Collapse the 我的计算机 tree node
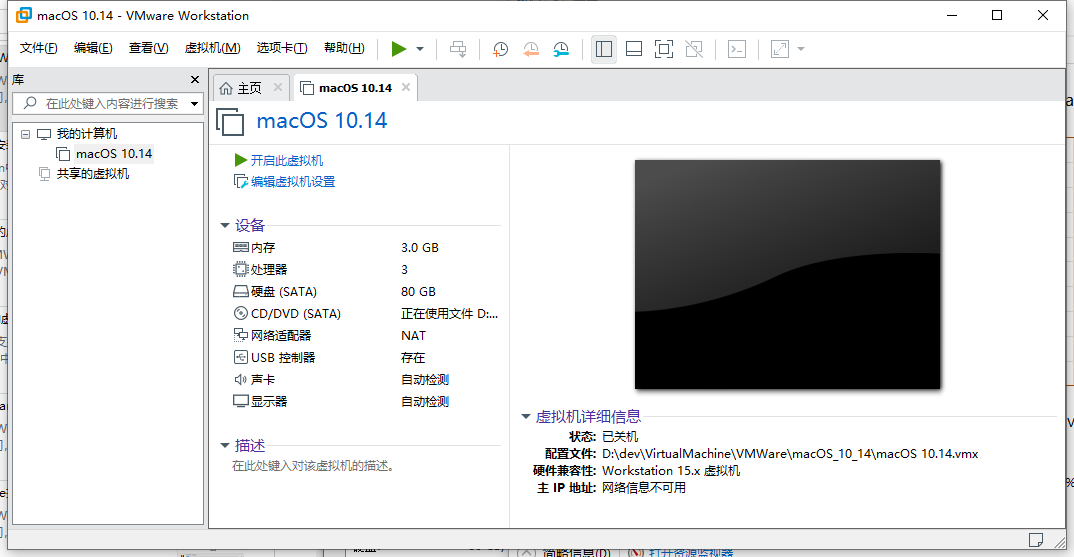The width and height of the screenshot is (1074, 557). click(x=25, y=134)
